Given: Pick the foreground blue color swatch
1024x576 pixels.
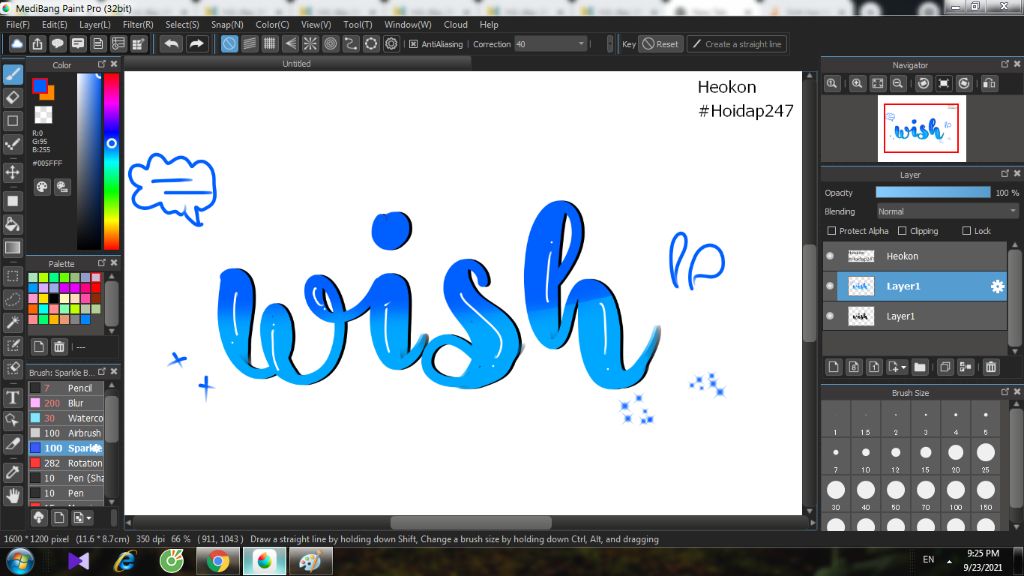Looking at the screenshot, I should pos(39,86).
